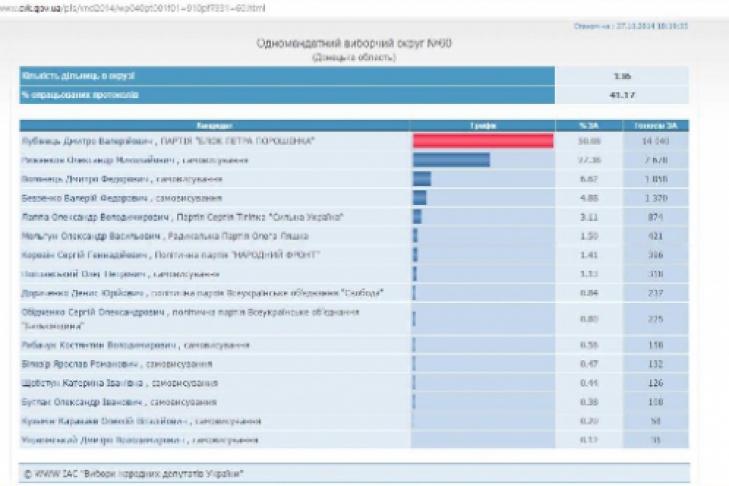Select the Лубінець Дмитро Валерійович row
The image size is (729, 486).
coord(168,141)
